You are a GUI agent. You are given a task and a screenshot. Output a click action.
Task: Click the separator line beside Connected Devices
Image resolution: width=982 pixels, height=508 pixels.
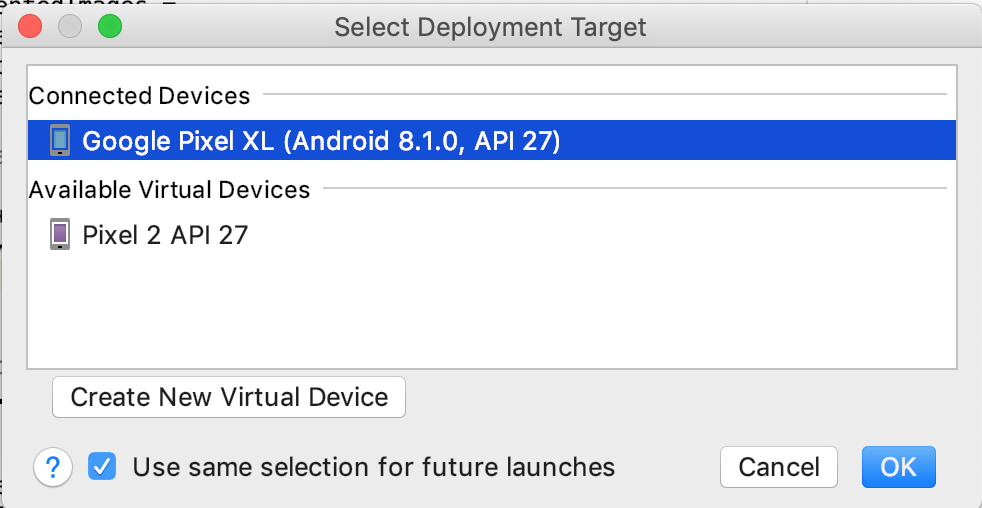[600, 95]
